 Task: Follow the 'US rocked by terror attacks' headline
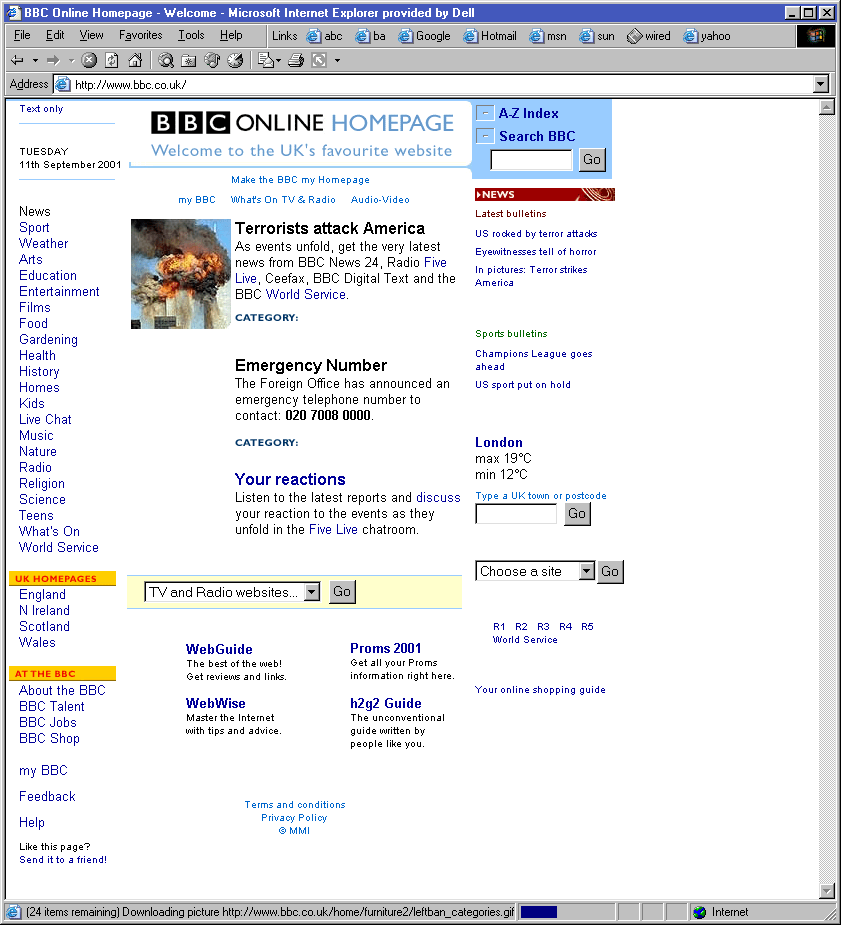536,234
